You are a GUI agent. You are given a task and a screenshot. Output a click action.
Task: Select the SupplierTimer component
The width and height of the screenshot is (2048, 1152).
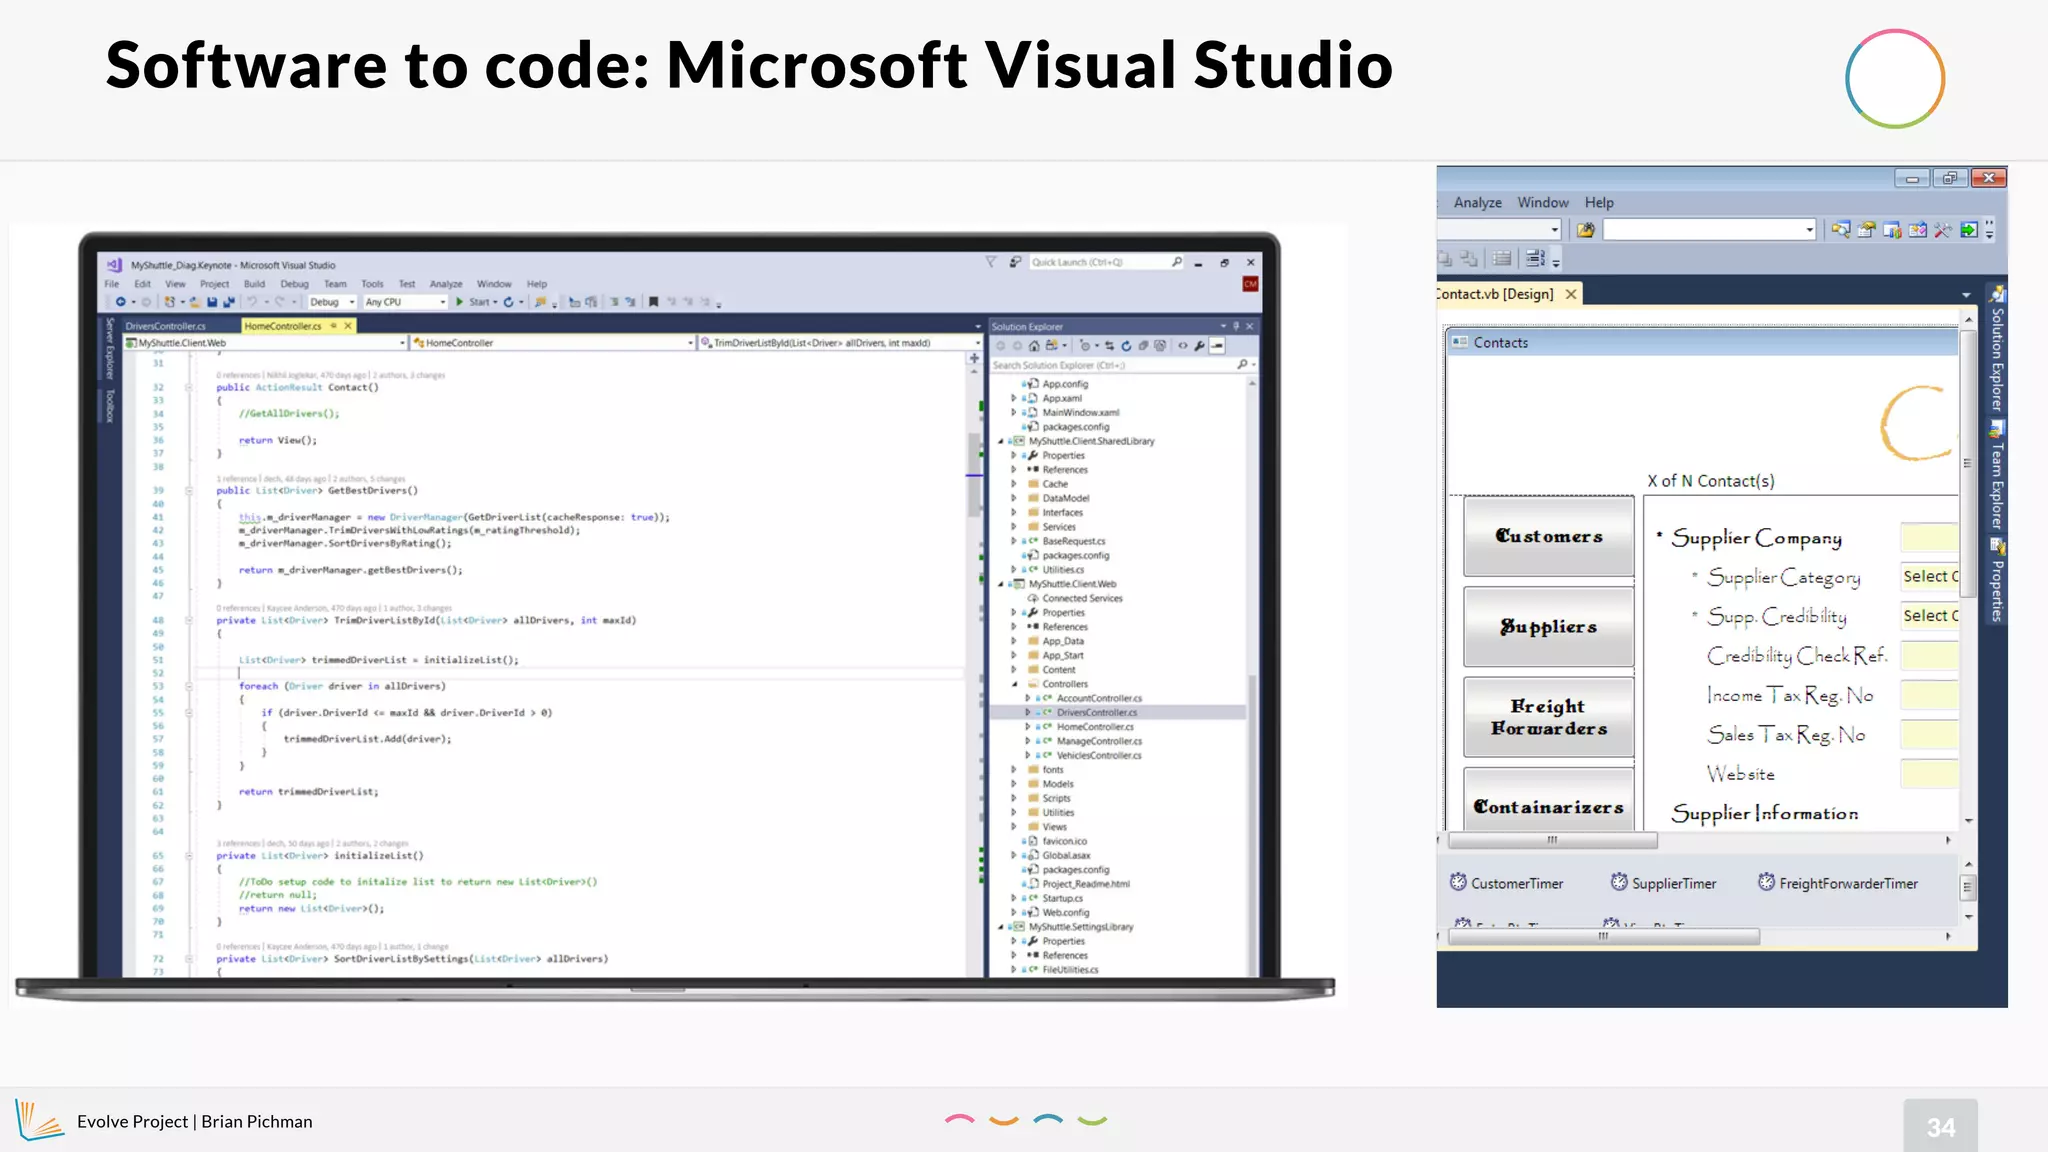[1663, 883]
